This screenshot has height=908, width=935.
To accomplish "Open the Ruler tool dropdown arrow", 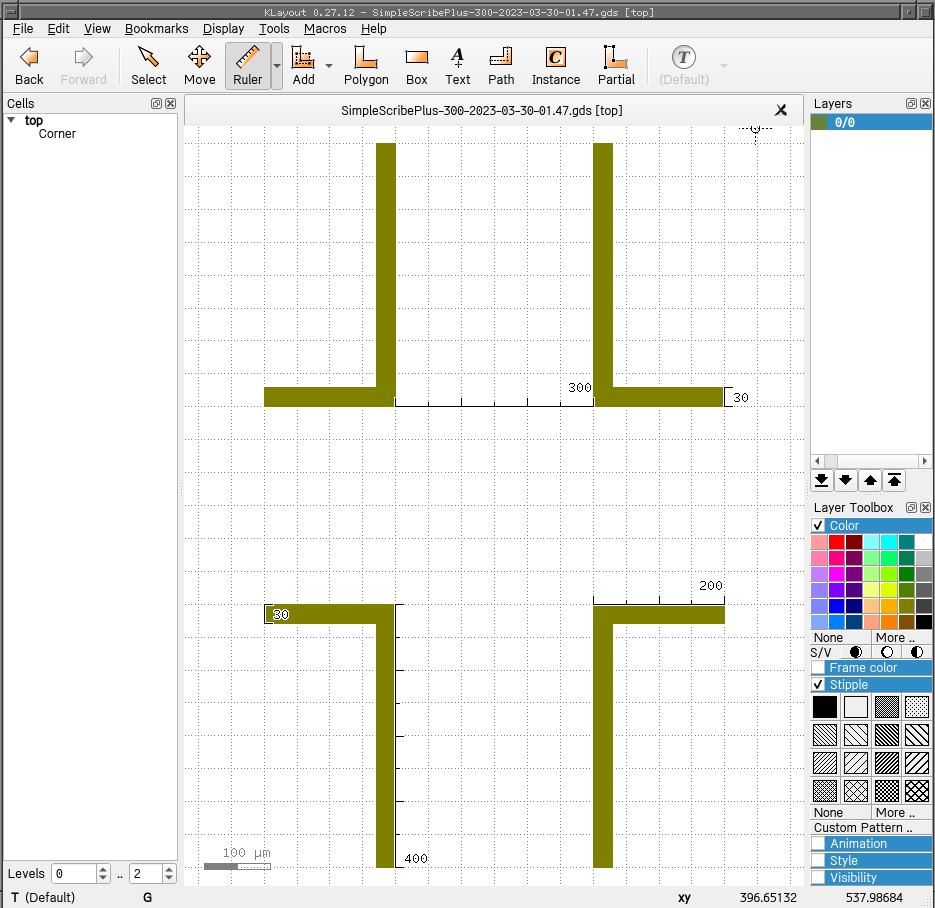I will click(x=277, y=66).
